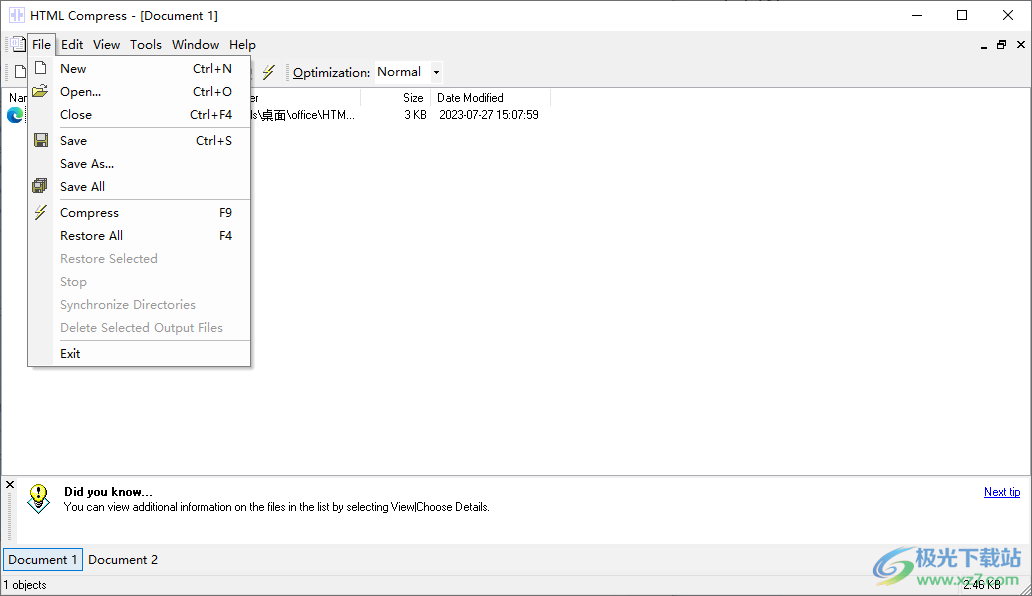Close the inner document window
The height and width of the screenshot is (596, 1032).
[1021, 45]
